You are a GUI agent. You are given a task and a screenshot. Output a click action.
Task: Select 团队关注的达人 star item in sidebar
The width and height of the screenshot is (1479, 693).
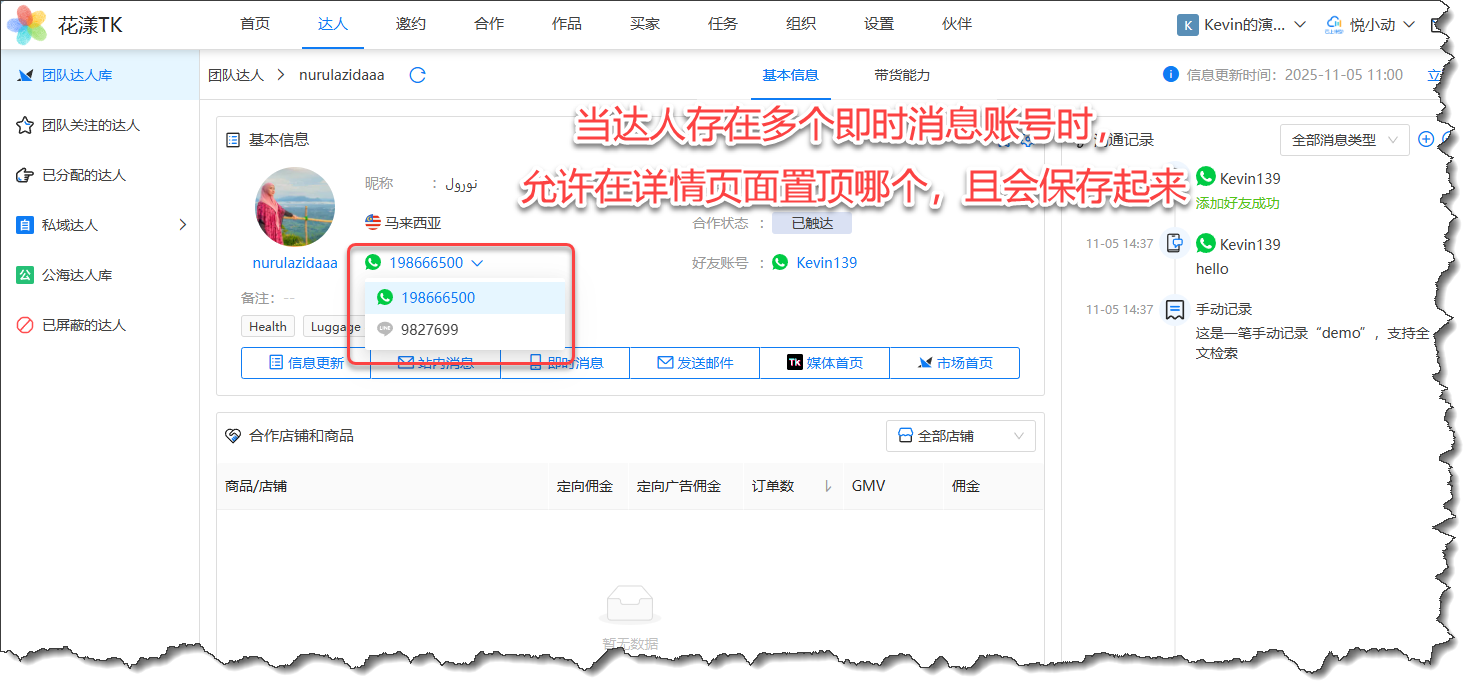point(90,125)
